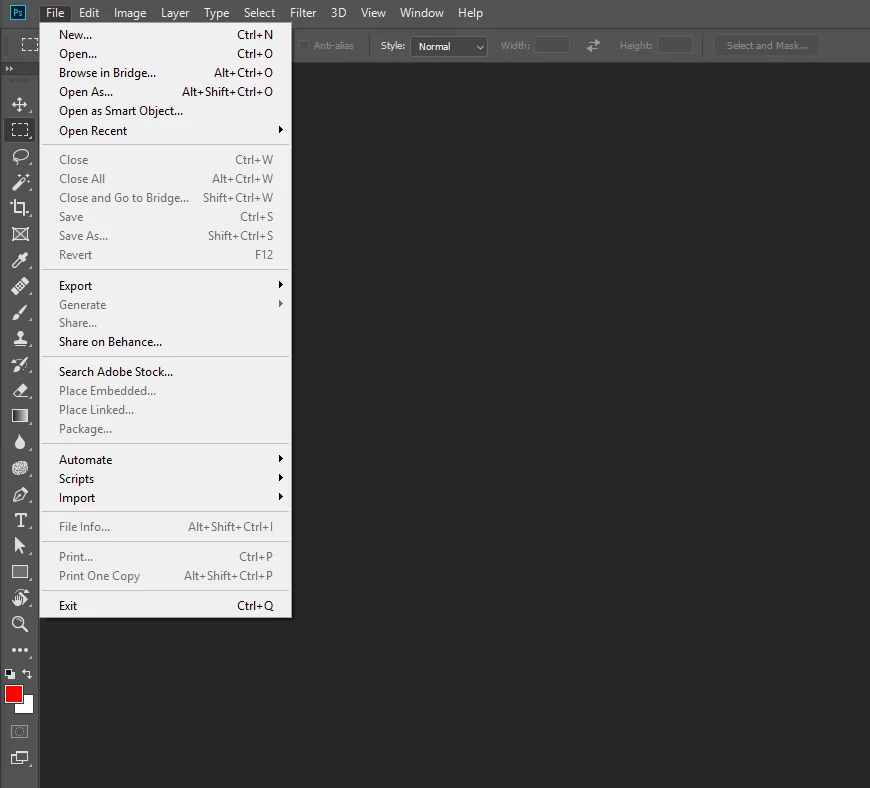This screenshot has height=788, width=870.
Task: Select the Move tool
Action: [x=20, y=104]
